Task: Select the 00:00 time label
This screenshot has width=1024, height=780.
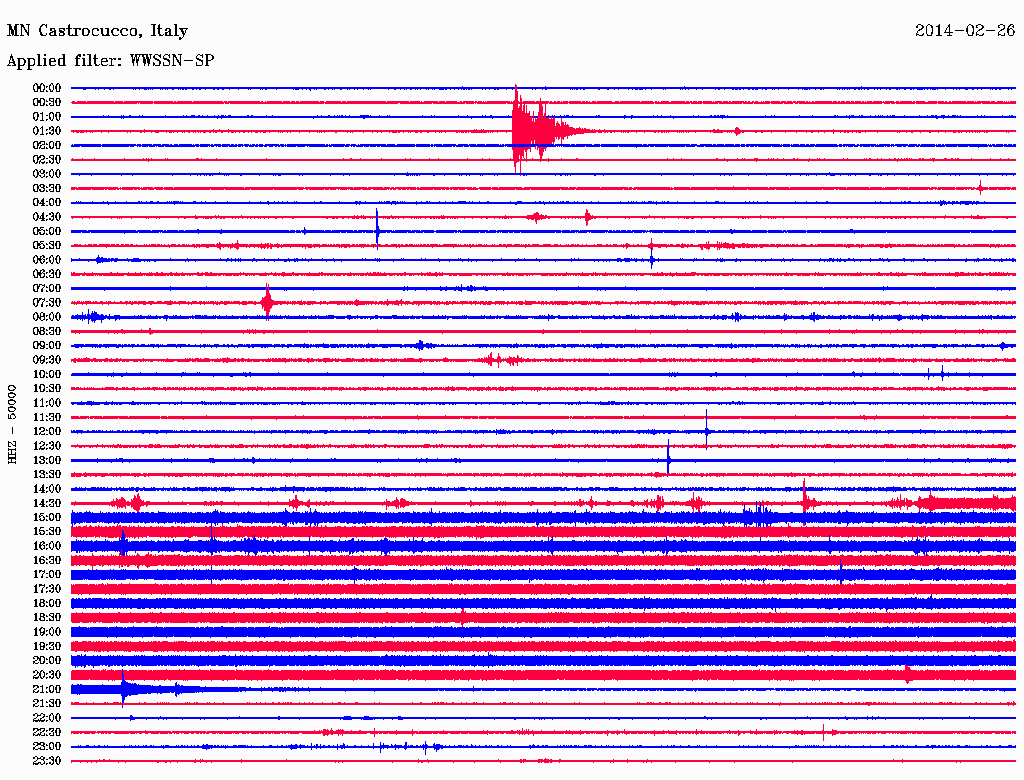Action: click(46, 88)
